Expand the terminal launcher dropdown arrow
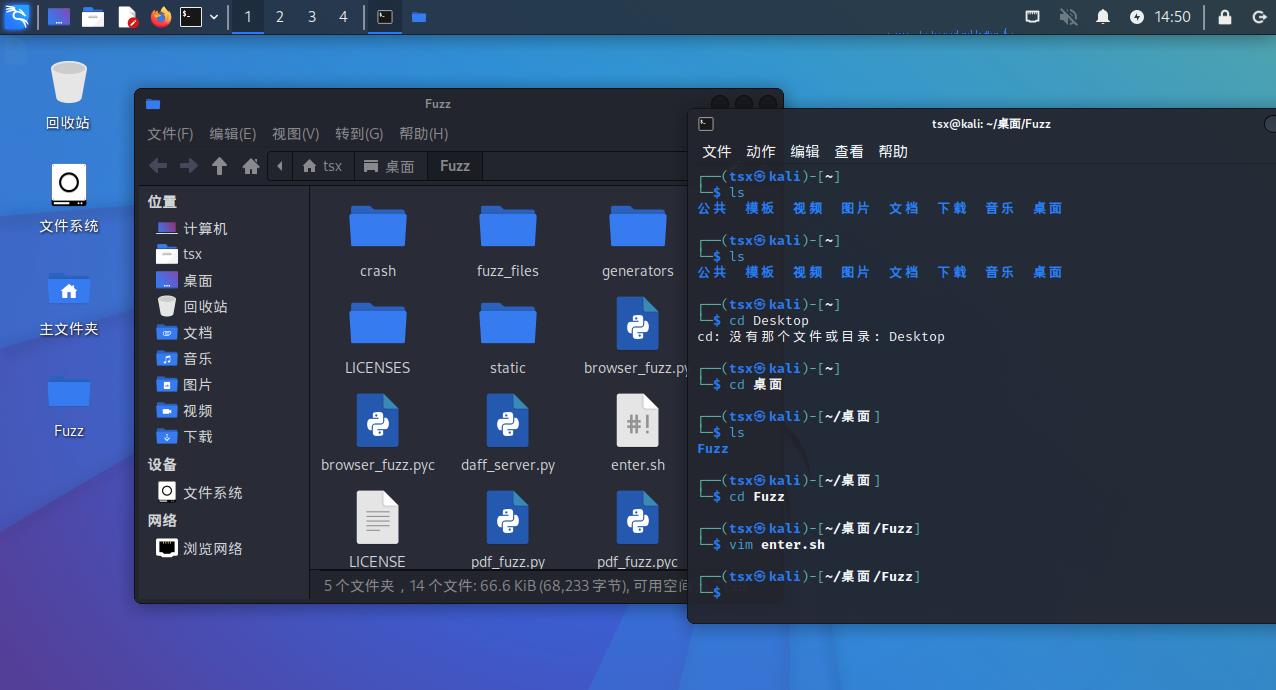Screen dimensions: 1276x690 coord(214,17)
